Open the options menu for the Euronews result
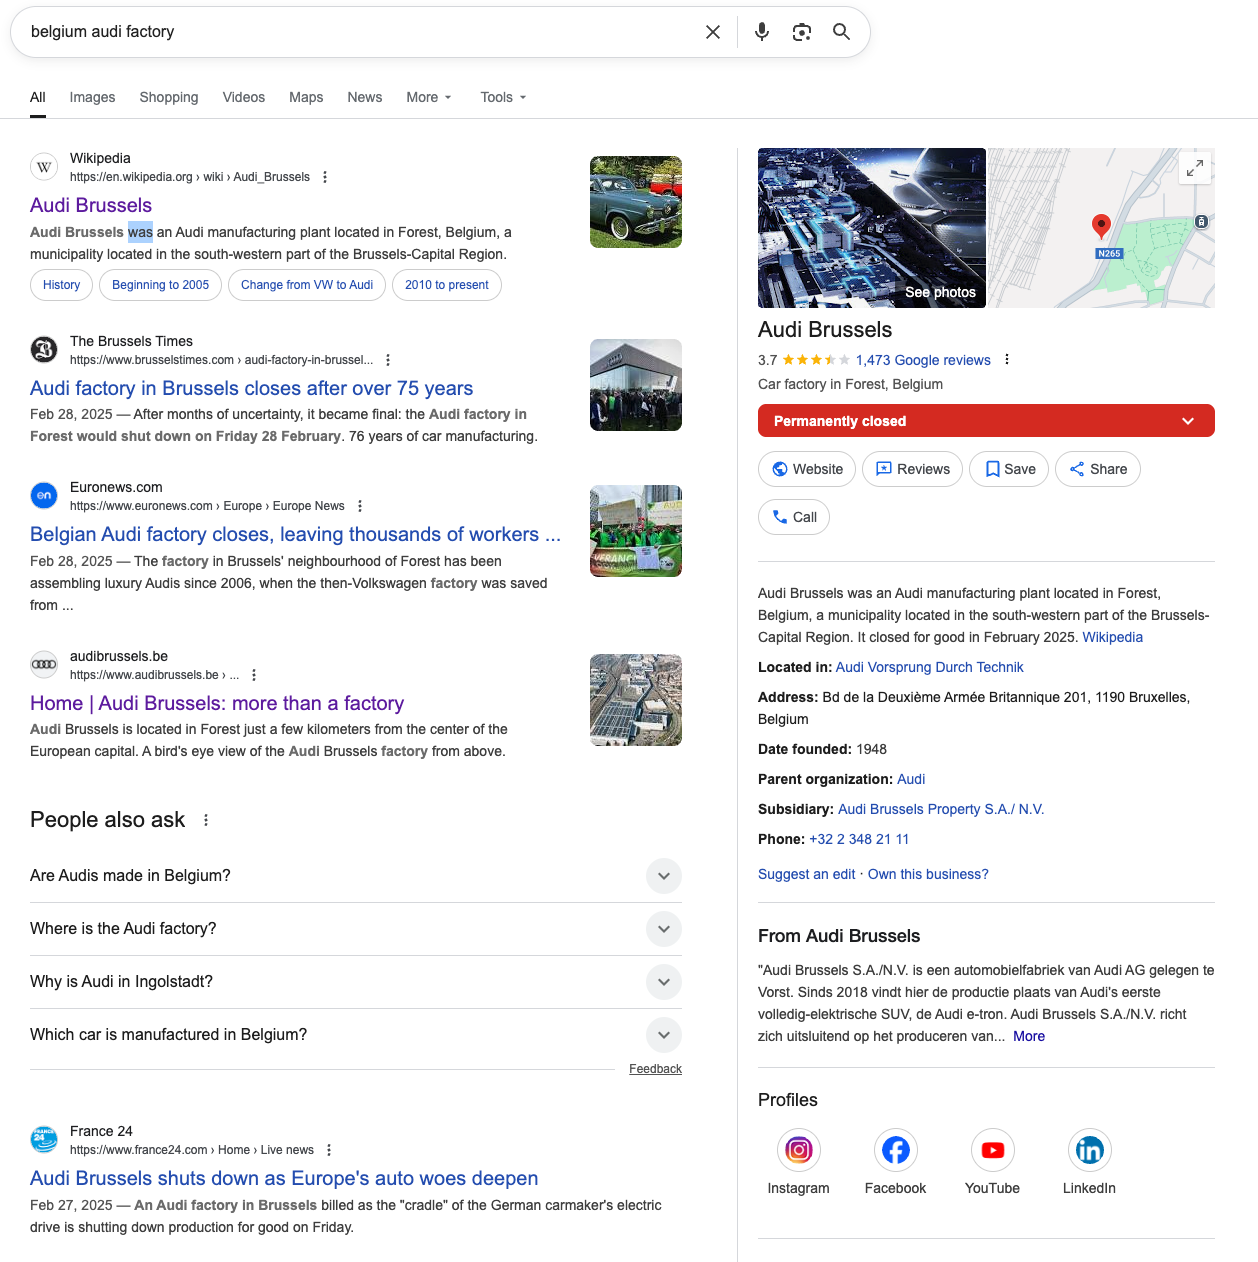The width and height of the screenshot is (1258, 1262). [x=360, y=506]
